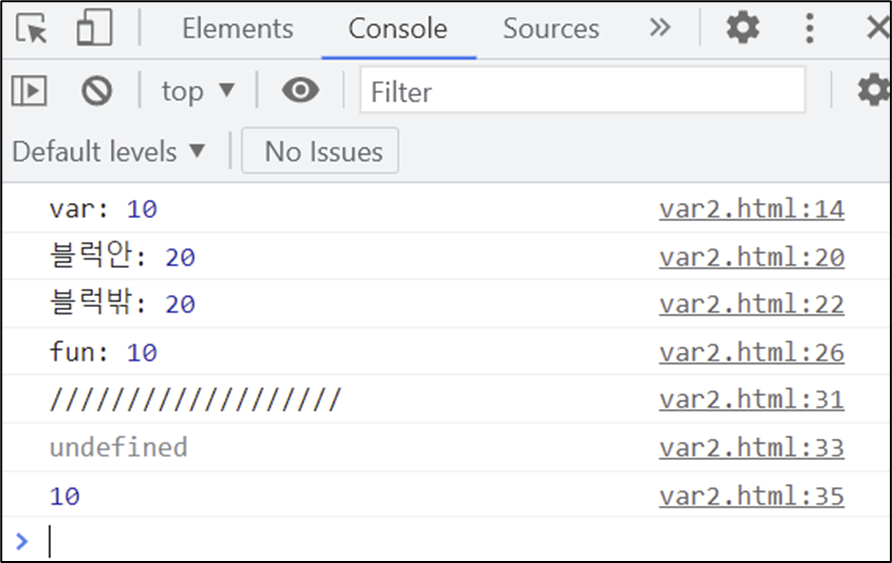
Task: Toggle the device toolbar icon
Action: coord(94,28)
